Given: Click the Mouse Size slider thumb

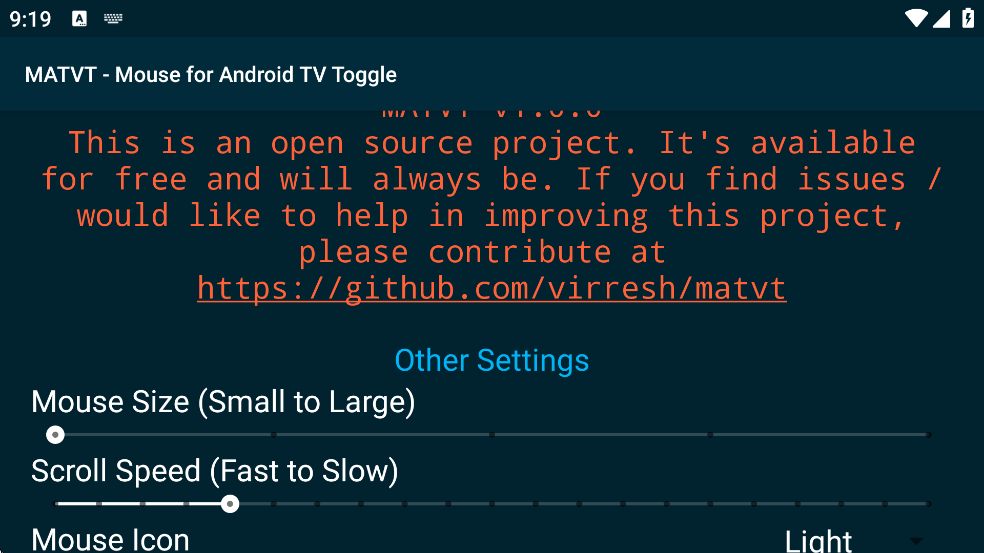Looking at the screenshot, I should (56, 435).
